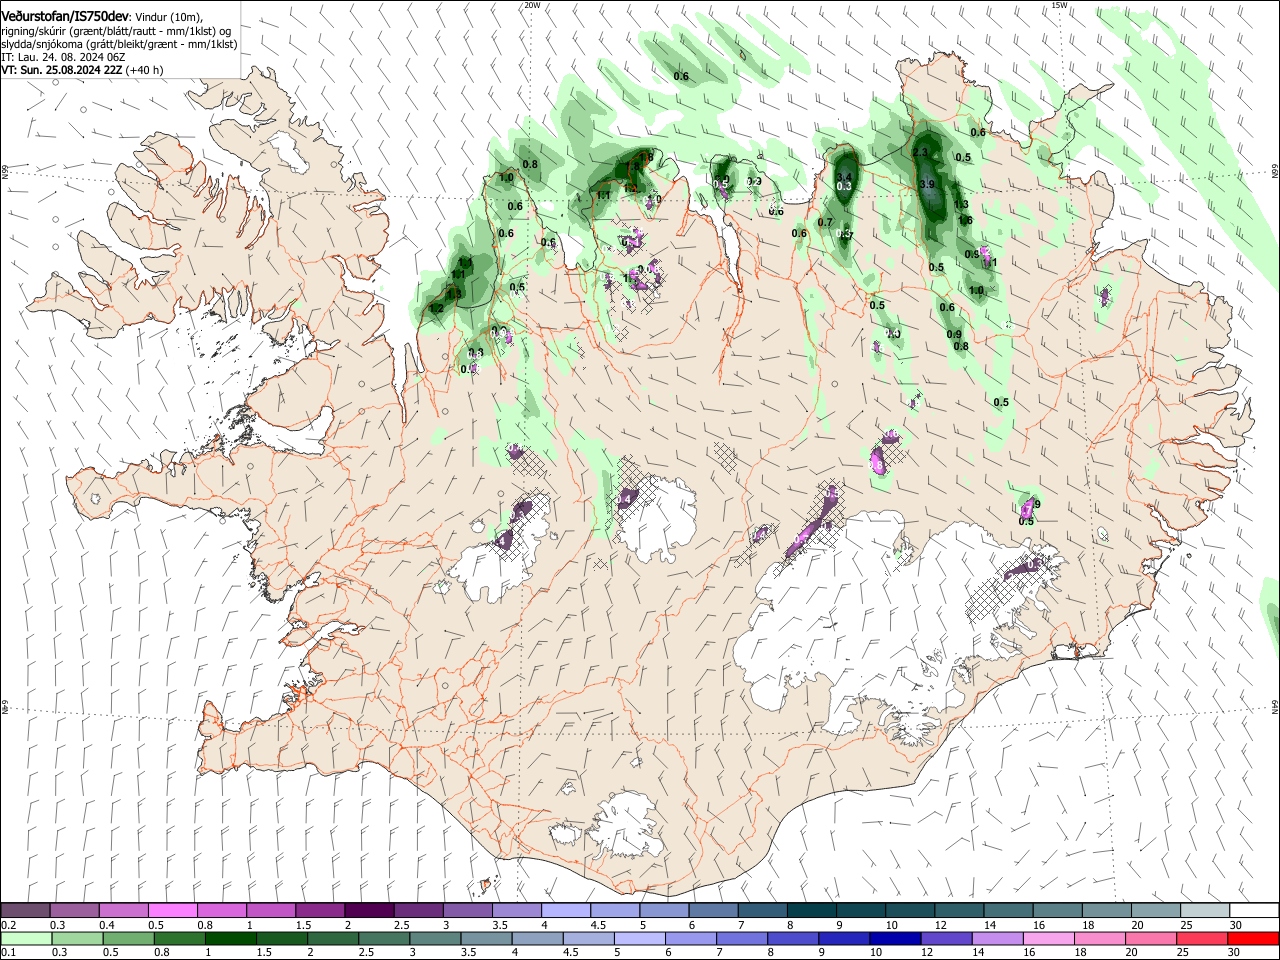Click the '3.9' precipitation value on the map
The height and width of the screenshot is (960, 1280).
pos(926,185)
